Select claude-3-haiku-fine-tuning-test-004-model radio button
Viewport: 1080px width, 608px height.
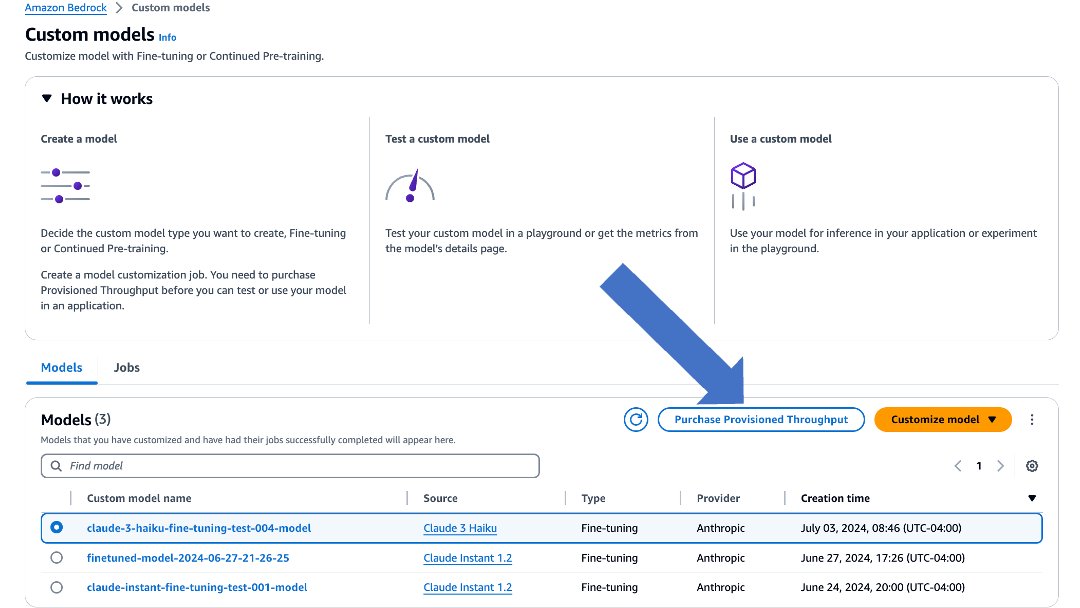[x=56, y=527]
